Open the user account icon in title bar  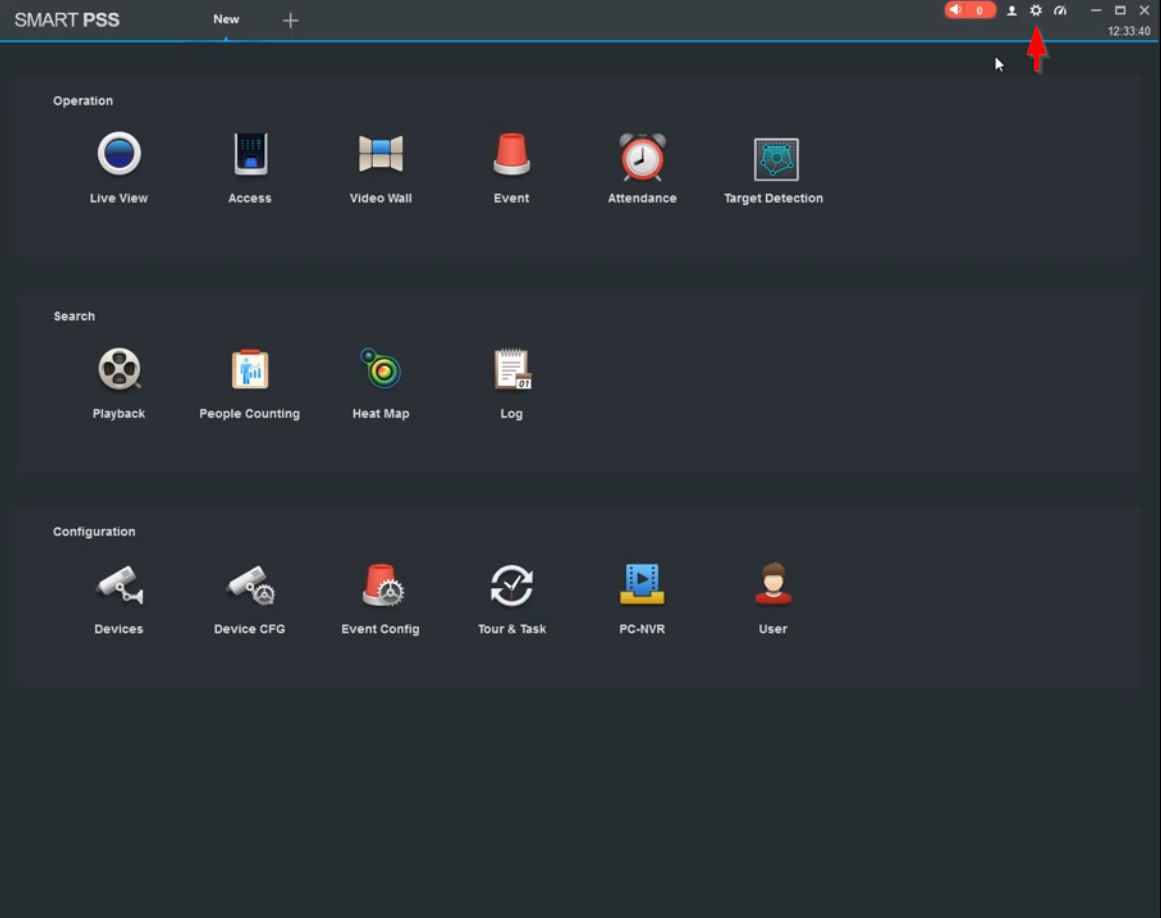tap(1011, 10)
